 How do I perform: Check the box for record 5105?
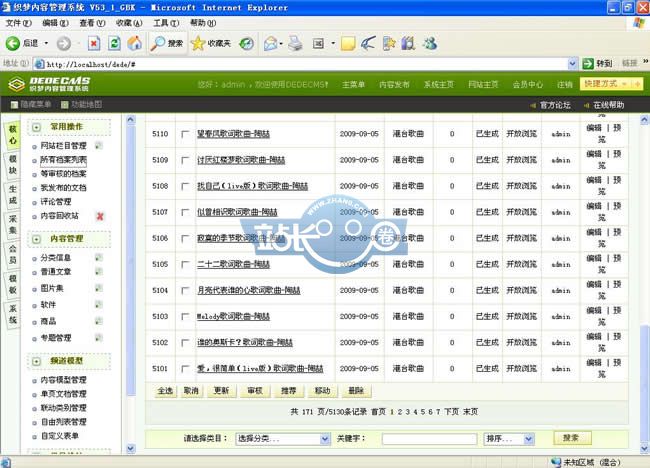pyautogui.click(x=185, y=264)
